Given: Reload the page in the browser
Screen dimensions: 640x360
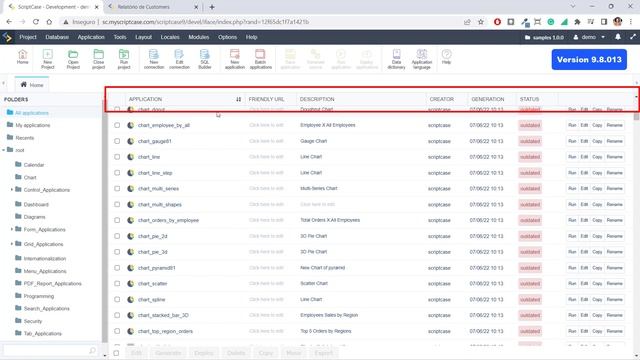Looking at the screenshot, I should [x=36, y=22].
